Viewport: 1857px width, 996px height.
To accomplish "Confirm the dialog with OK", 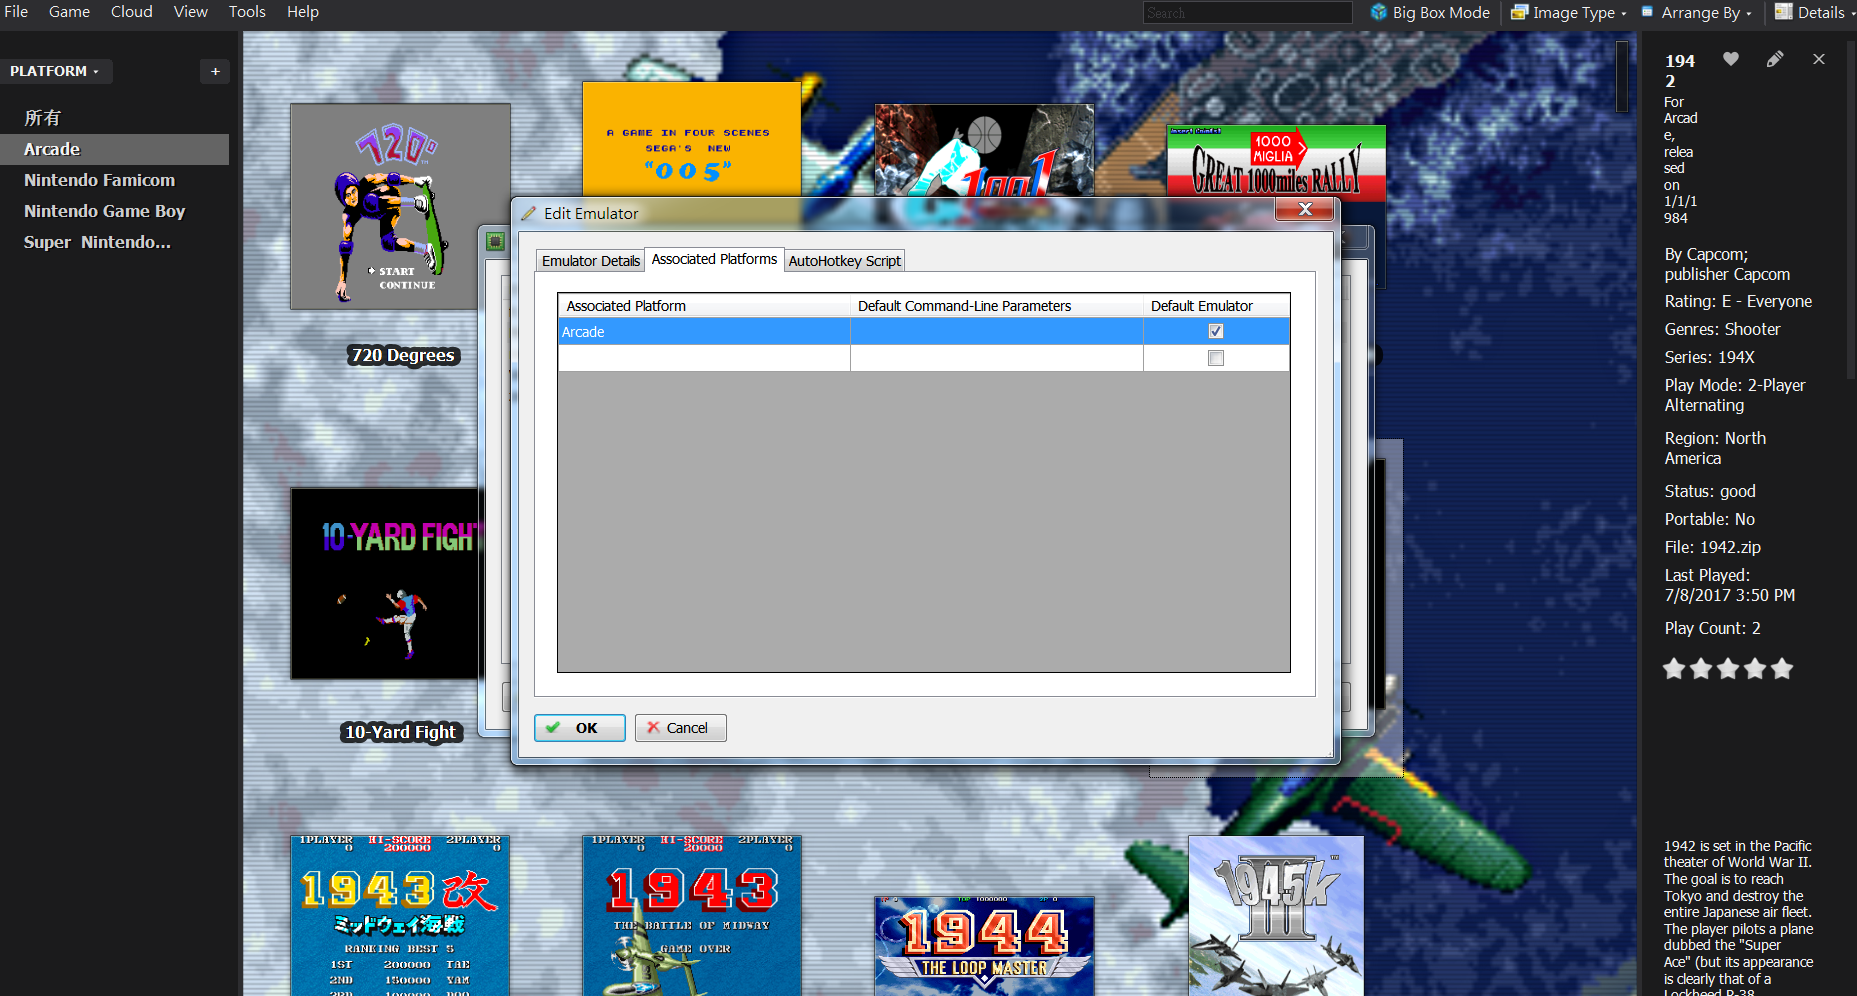I will (580, 728).
